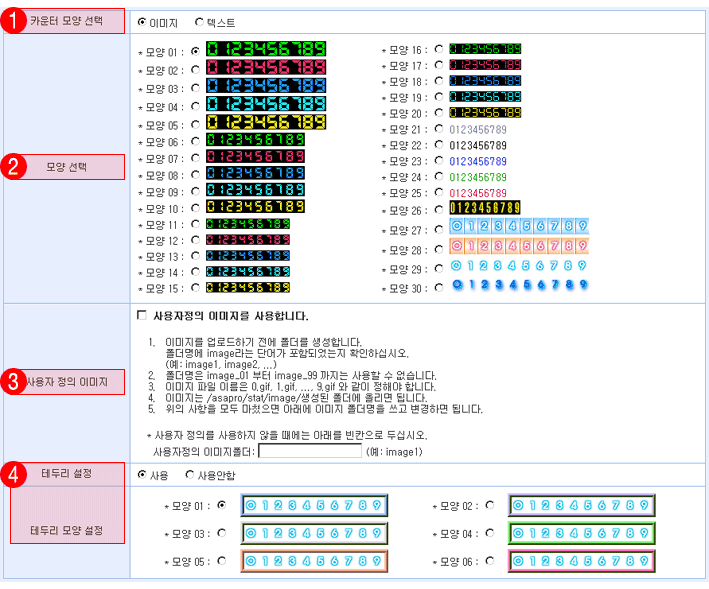Click the green border preview 모양 04

click(x=581, y=534)
